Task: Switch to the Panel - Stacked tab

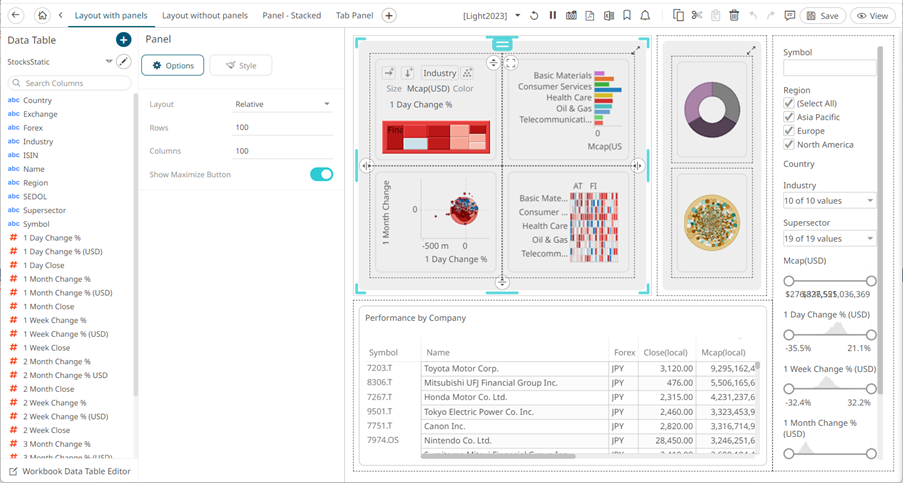Action: tap(292, 16)
